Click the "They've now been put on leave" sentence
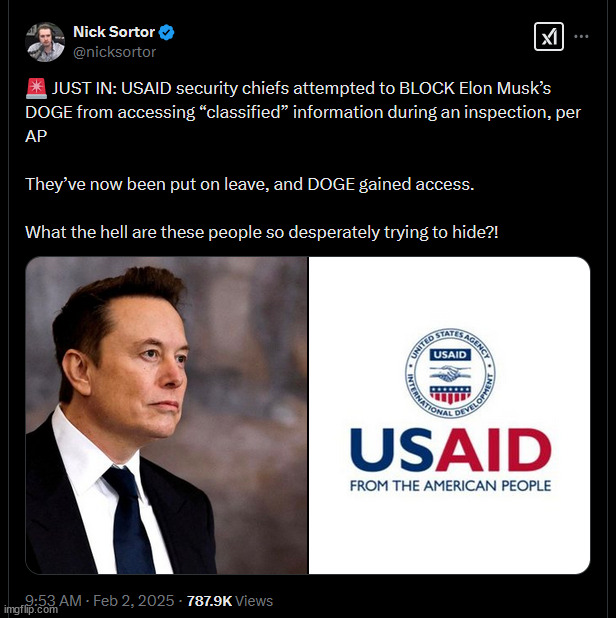The image size is (616, 618). pyautogui.click(x=250, y=184)
